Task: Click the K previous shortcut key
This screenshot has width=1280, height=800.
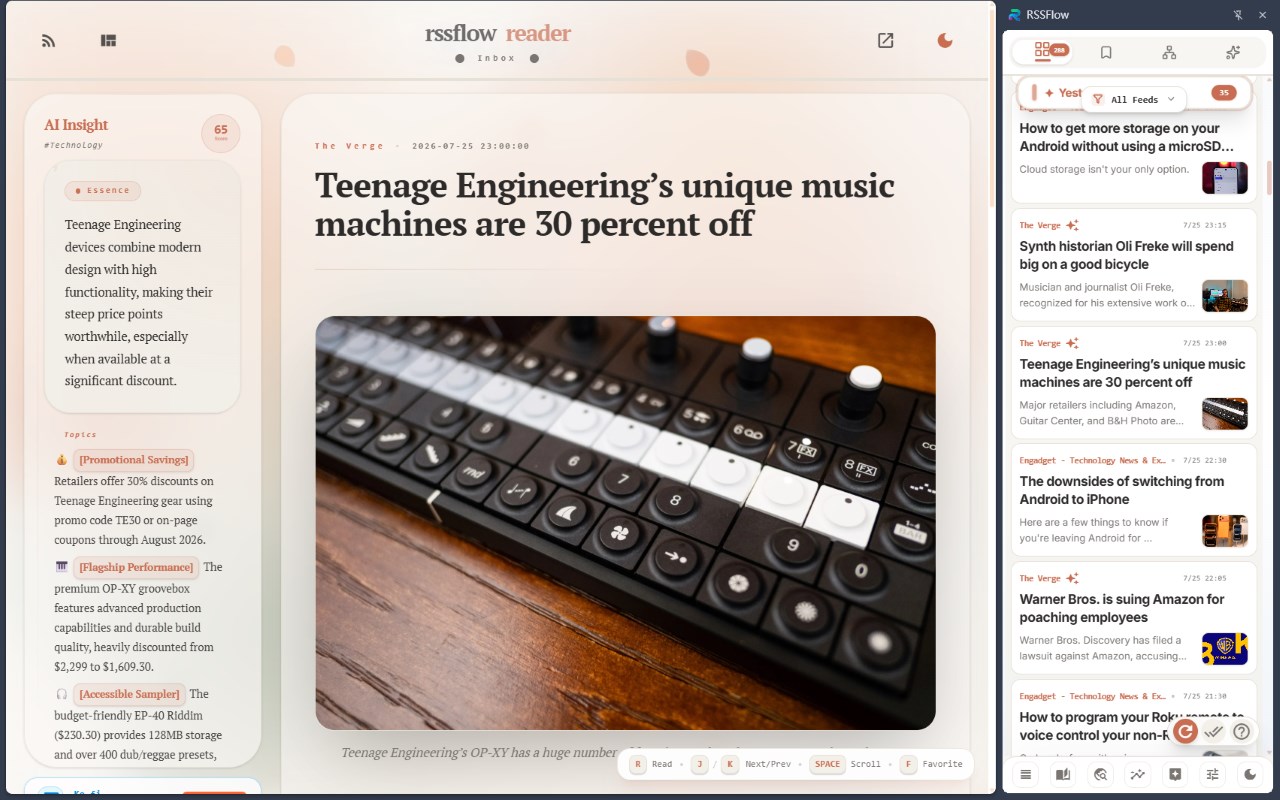Action: [x=731, y=764]
